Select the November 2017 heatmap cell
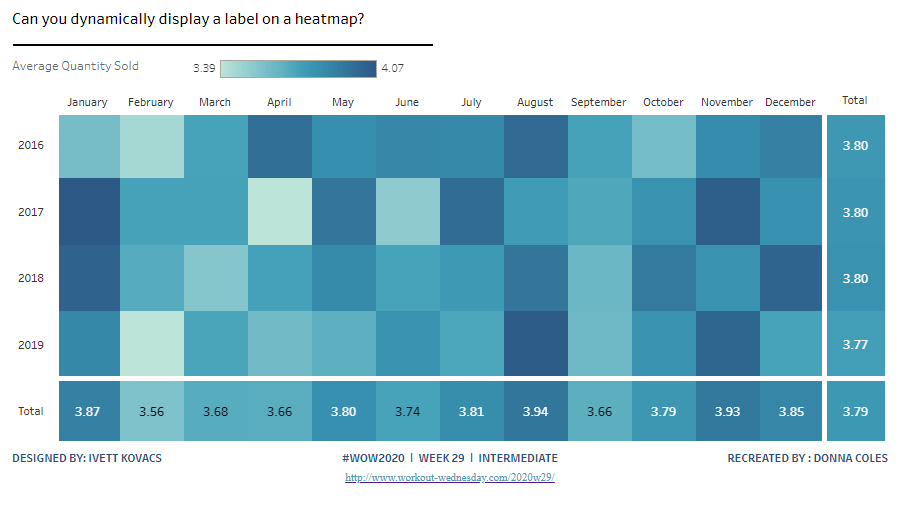The width and height of the screenshot is (920, 507). 727,212
